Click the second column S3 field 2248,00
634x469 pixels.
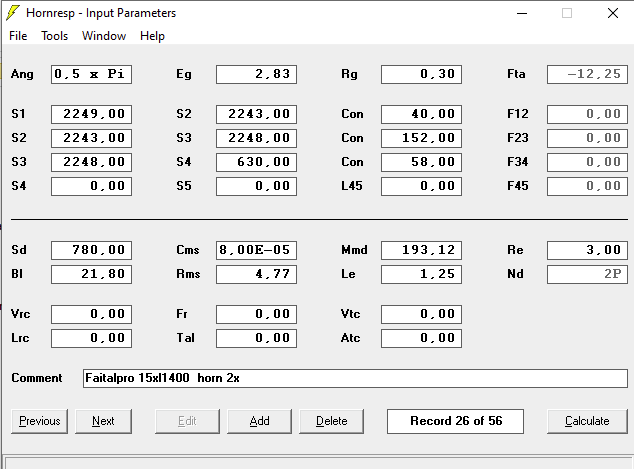(256, 138)
